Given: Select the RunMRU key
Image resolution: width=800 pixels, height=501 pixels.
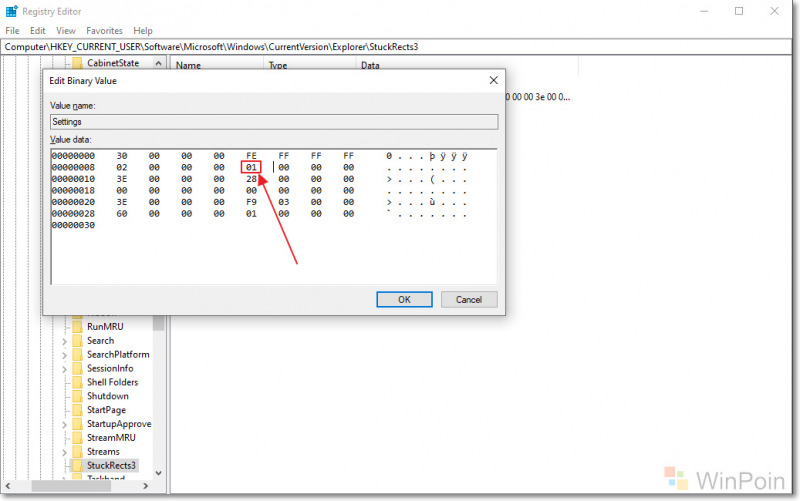Looking at the screenshot, I should (105, 327).
